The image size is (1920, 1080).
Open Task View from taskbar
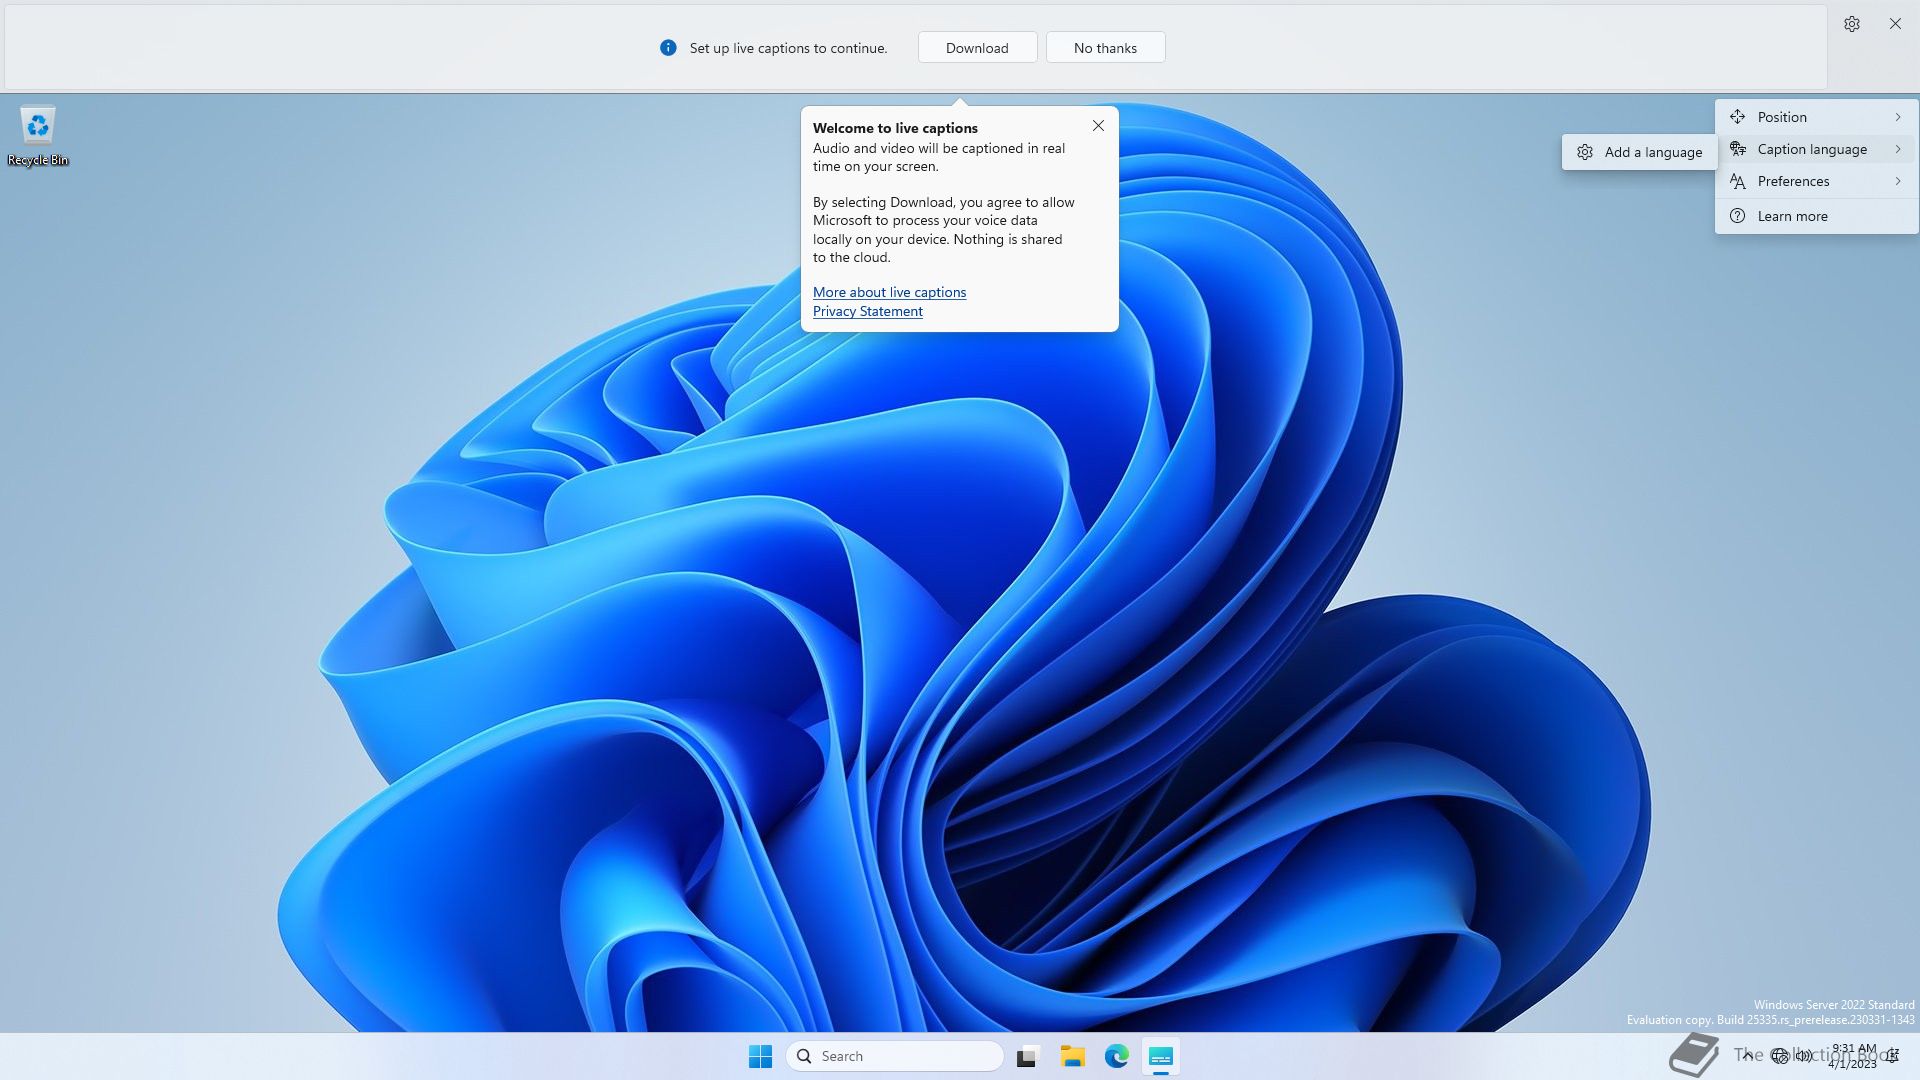(x=1028, y=1056)
